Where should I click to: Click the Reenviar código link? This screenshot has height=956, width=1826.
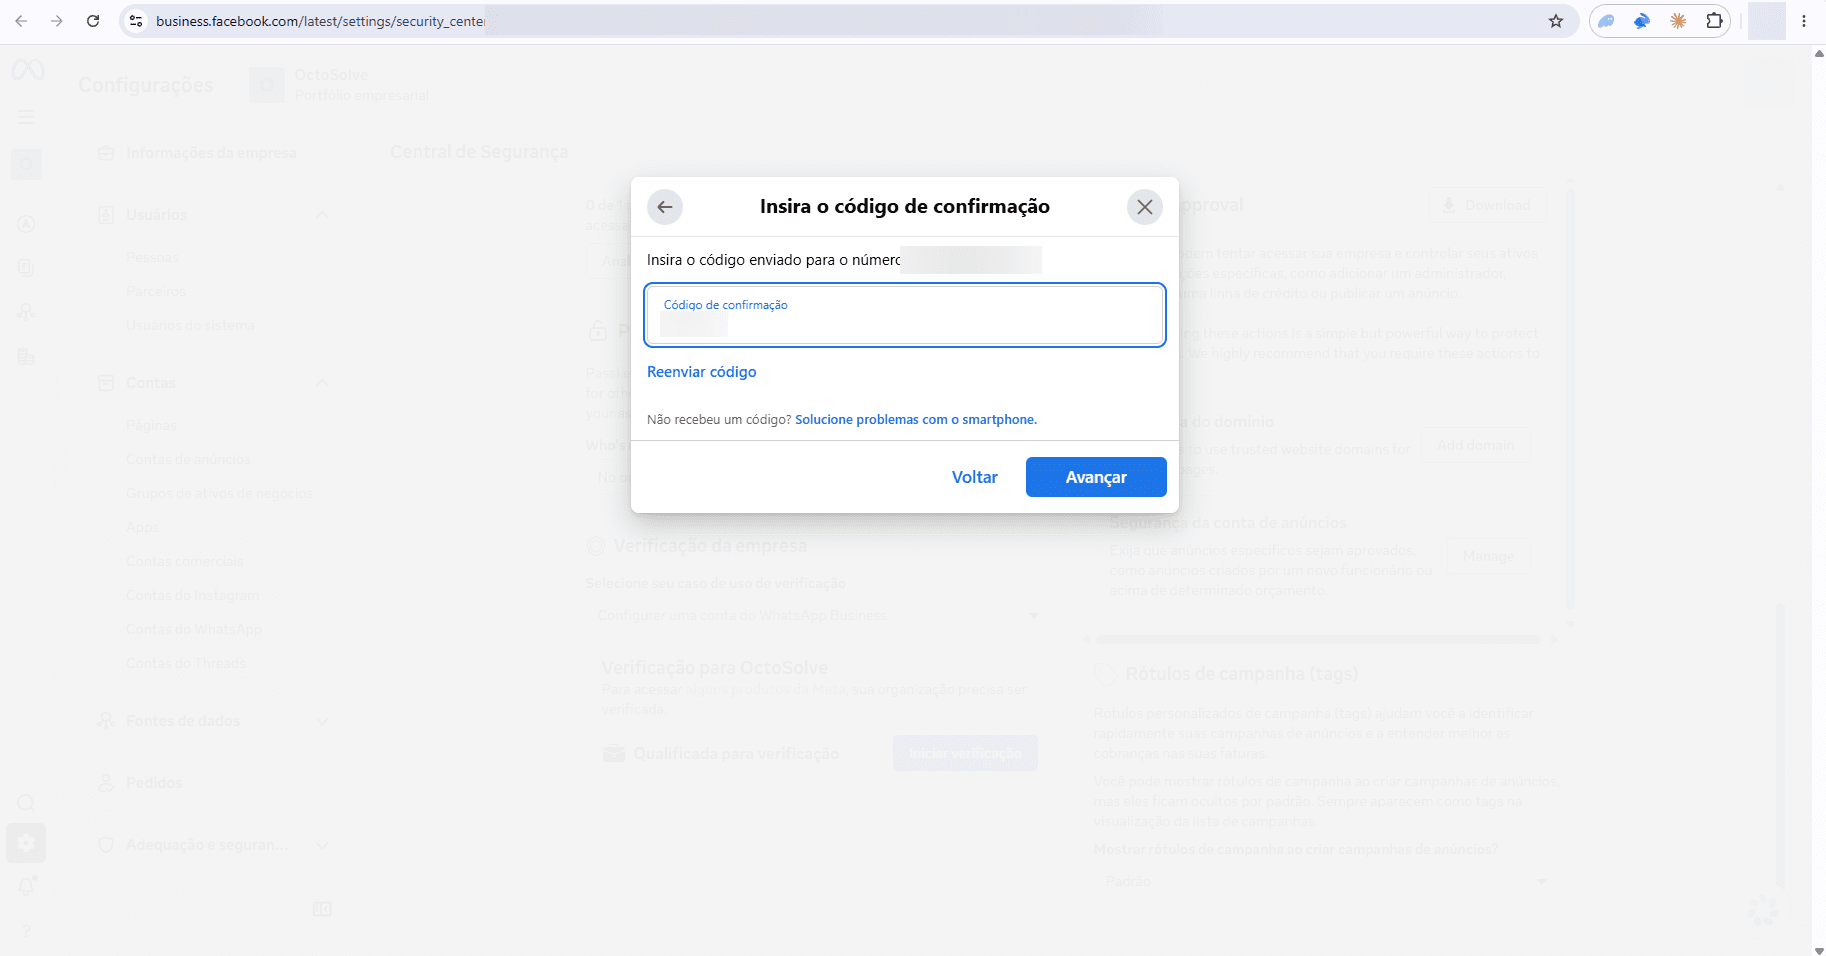point(702,372)
